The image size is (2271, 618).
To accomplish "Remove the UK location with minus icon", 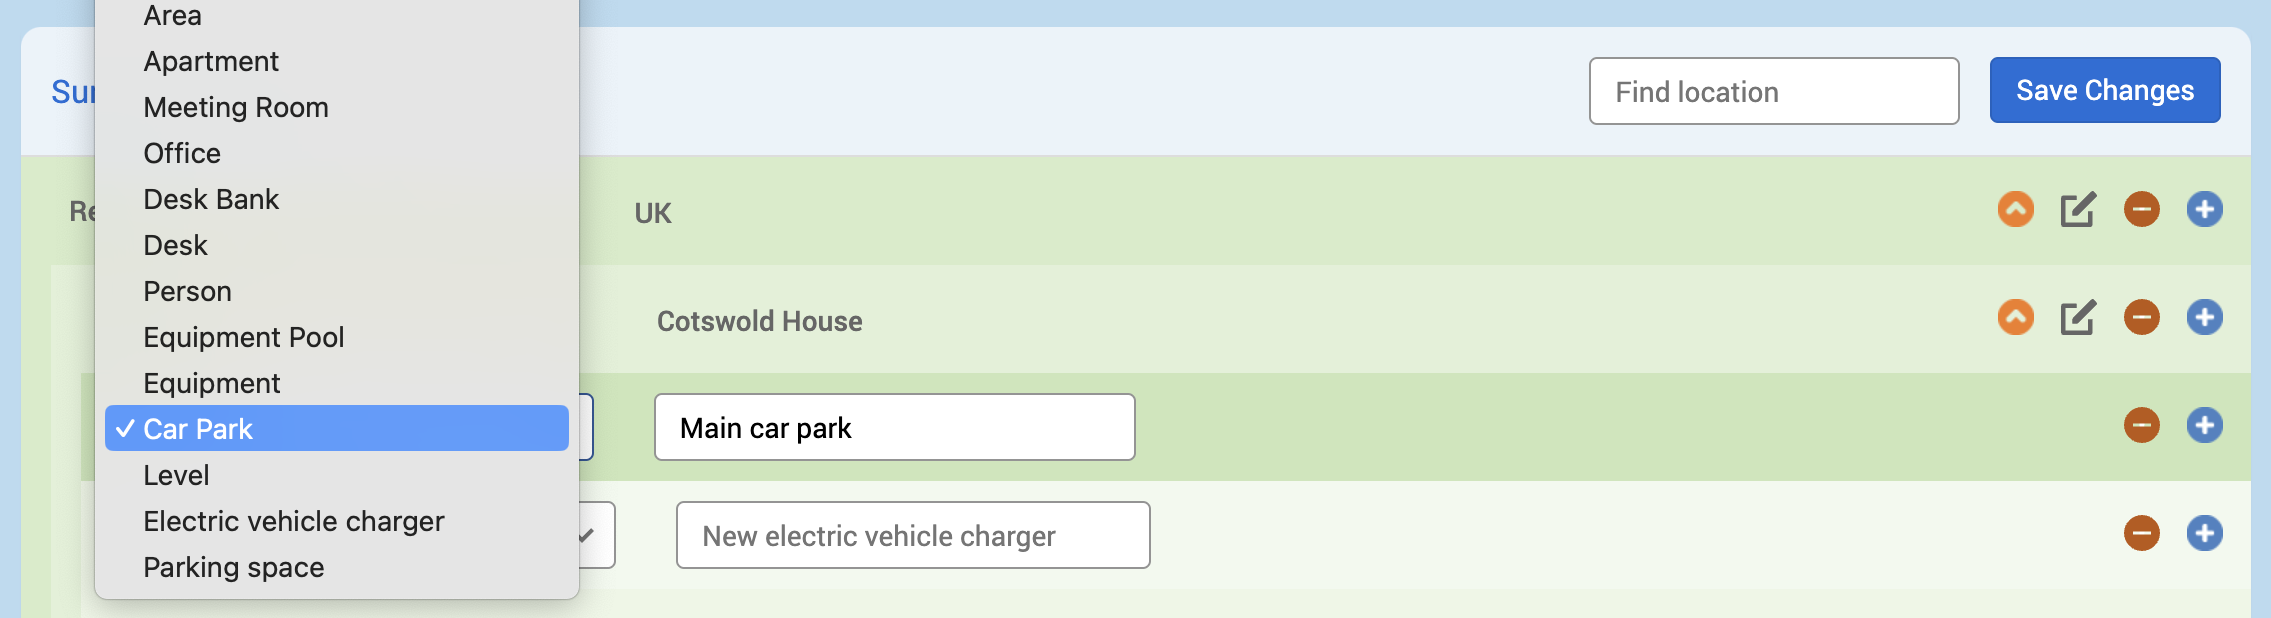I will click(x=2141, y=210).
